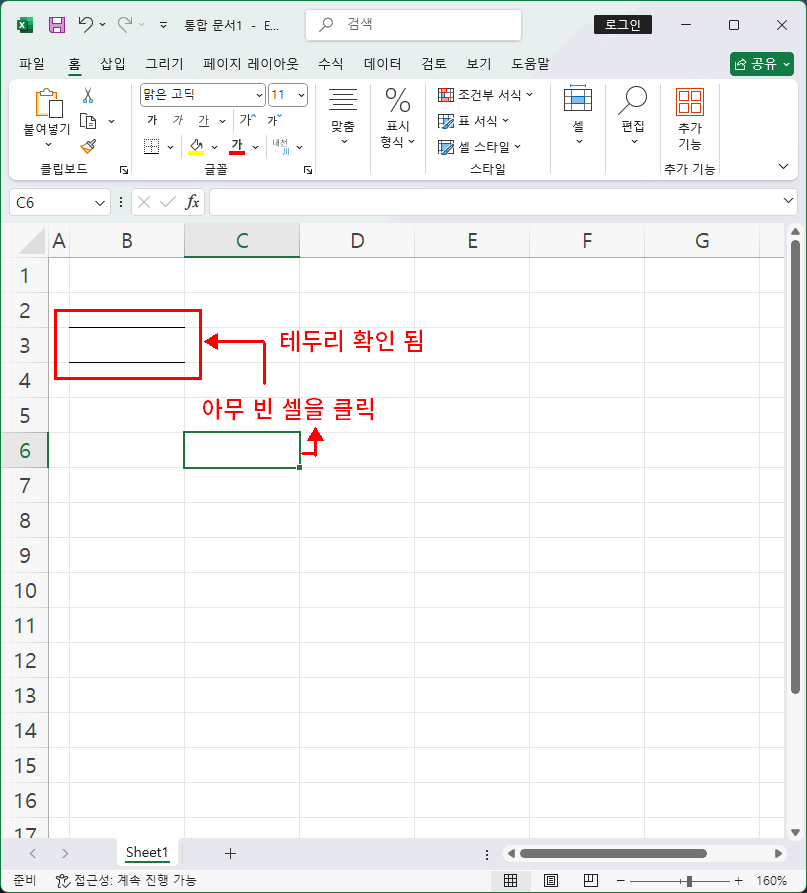Image resolution: width=807 pixels, height=893 pixels.
Task: Click the search box 검색
Action: (413, 24)
